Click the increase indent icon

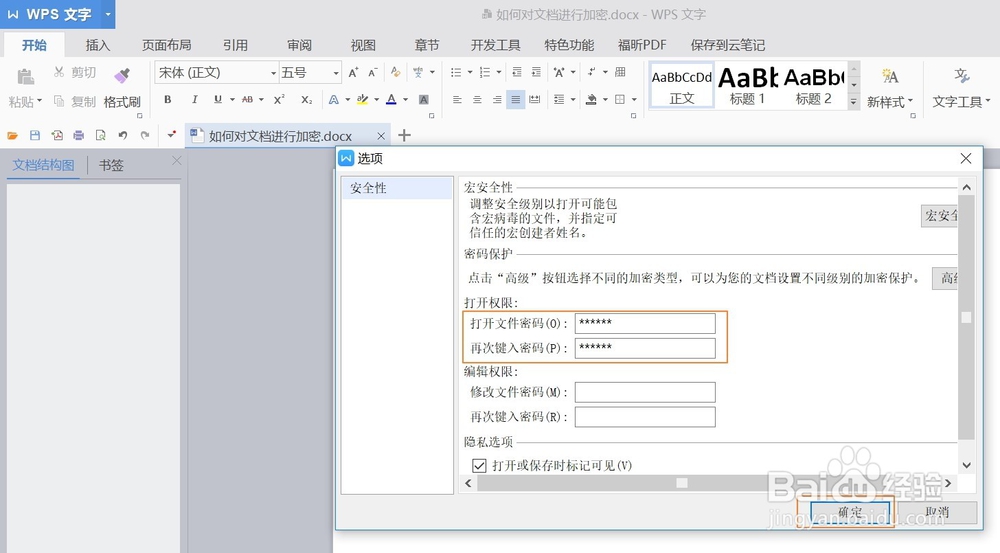[536, 73]
